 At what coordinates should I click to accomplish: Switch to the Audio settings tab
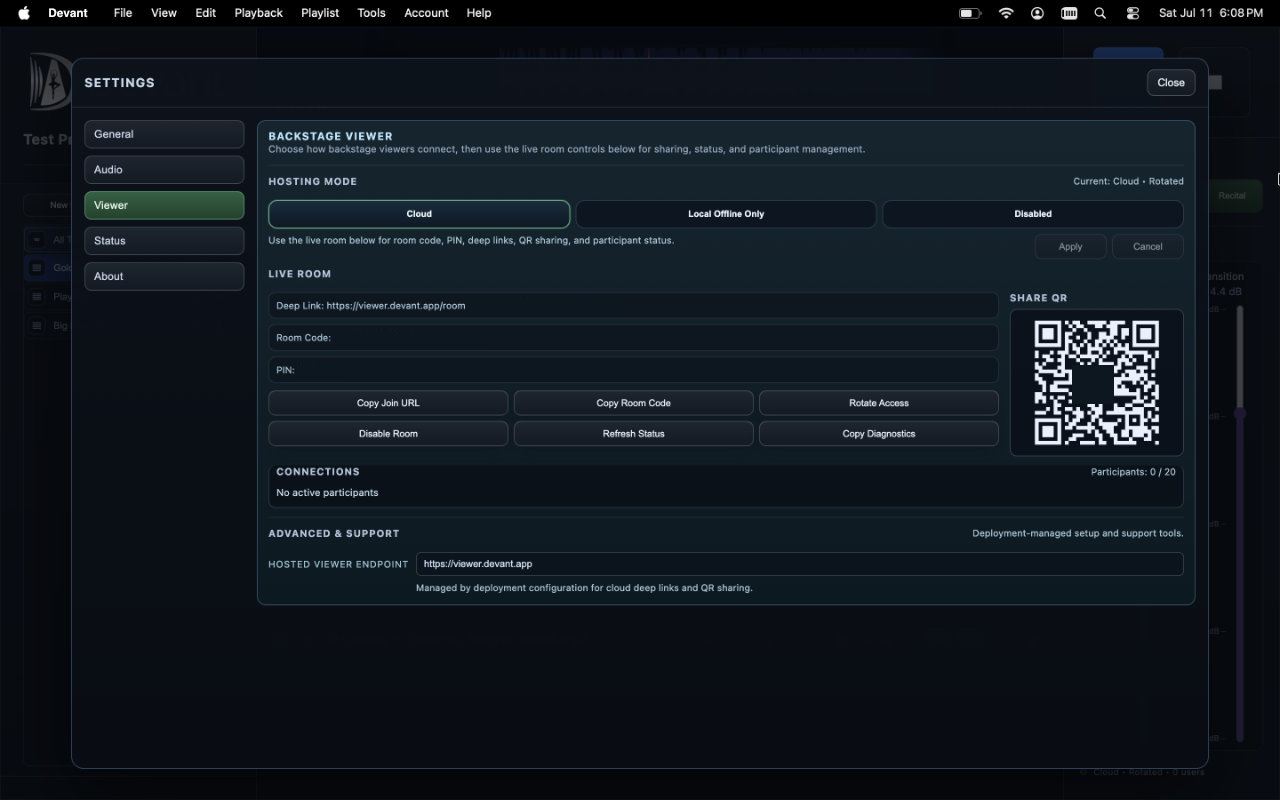[164, 170]
